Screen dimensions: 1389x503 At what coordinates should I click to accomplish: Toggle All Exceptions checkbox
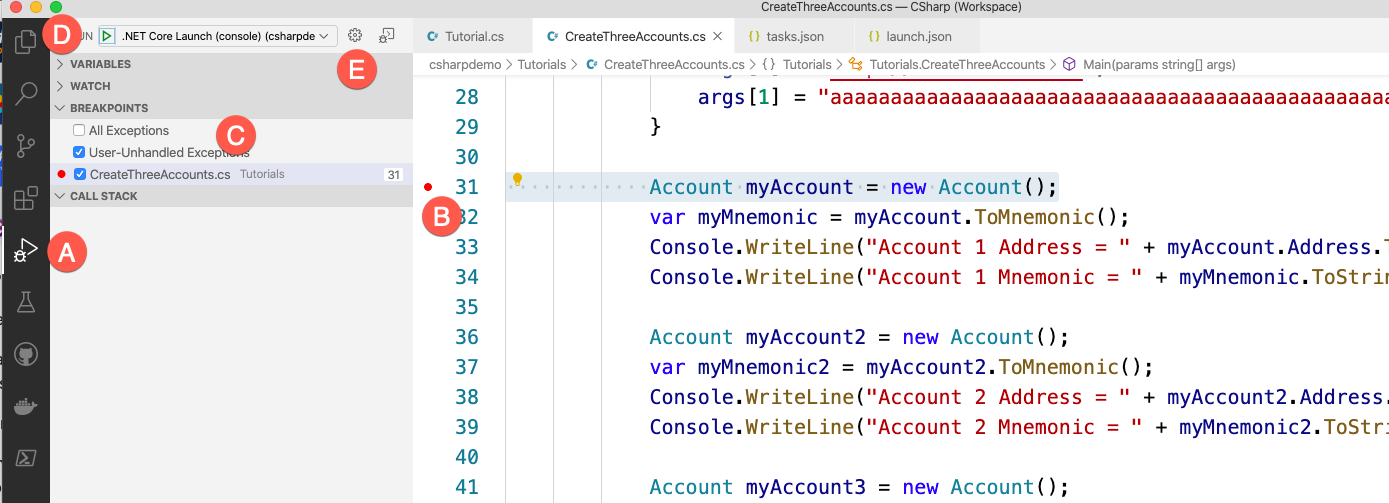(79, 131)
